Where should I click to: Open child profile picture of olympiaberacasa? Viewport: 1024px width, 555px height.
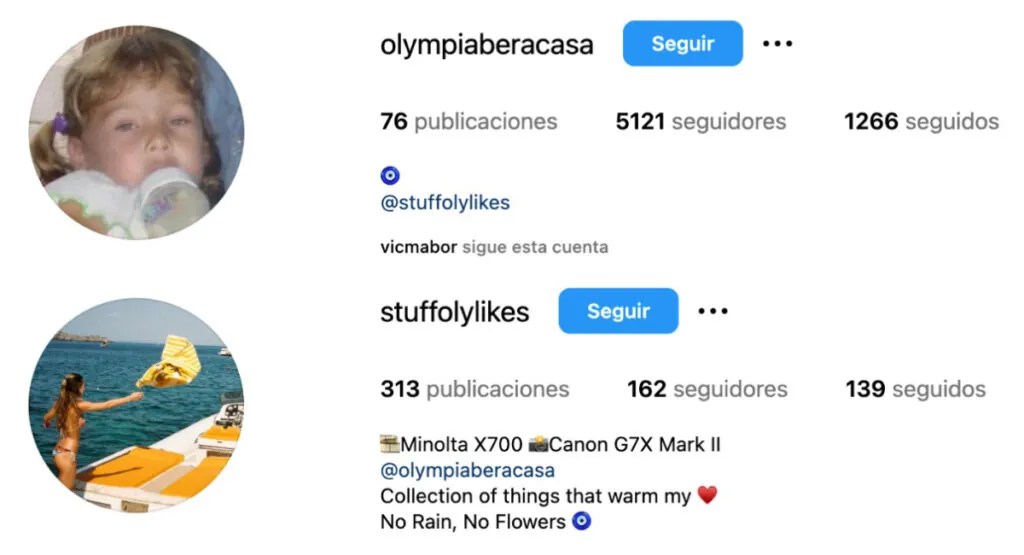pos(136,133)
